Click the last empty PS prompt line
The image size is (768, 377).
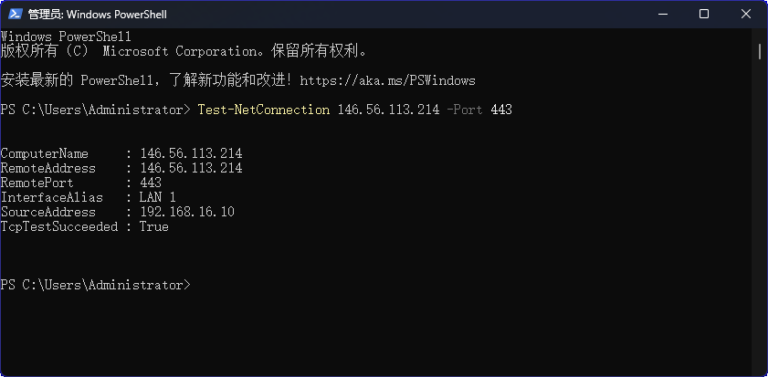pos(96,285)
